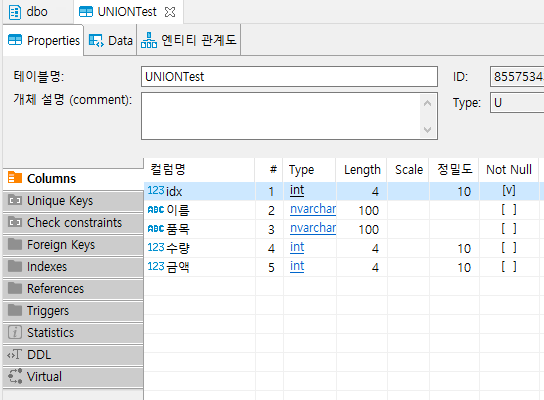The width and height of the screenshot is (544, 400).
Task: Click the Data tab grid icon
Action: tap(96, 41)
